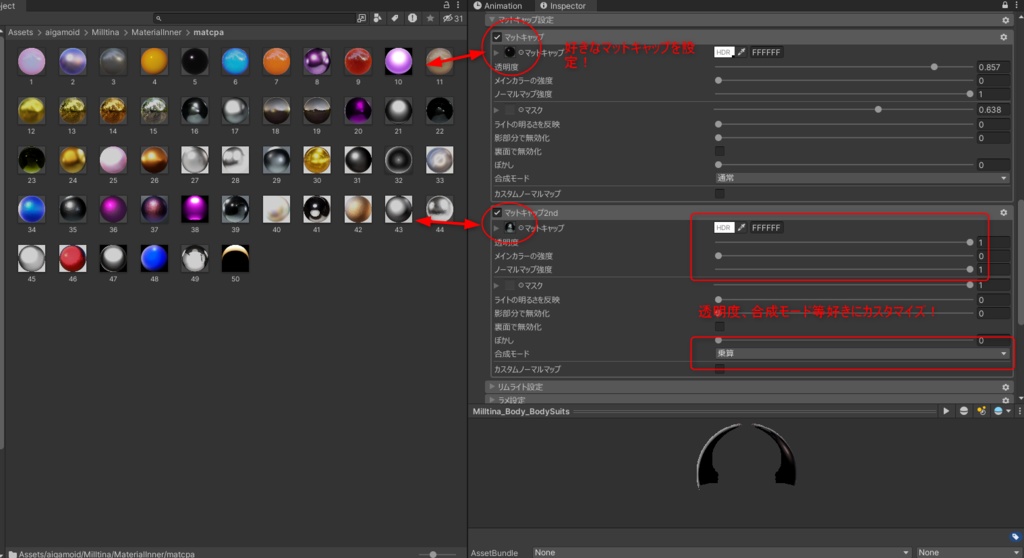The height and width of the screenshot is (558, 1024).
Task: Click マットキャップ2nd texture thumbnail slot
Action: (509, 227)
